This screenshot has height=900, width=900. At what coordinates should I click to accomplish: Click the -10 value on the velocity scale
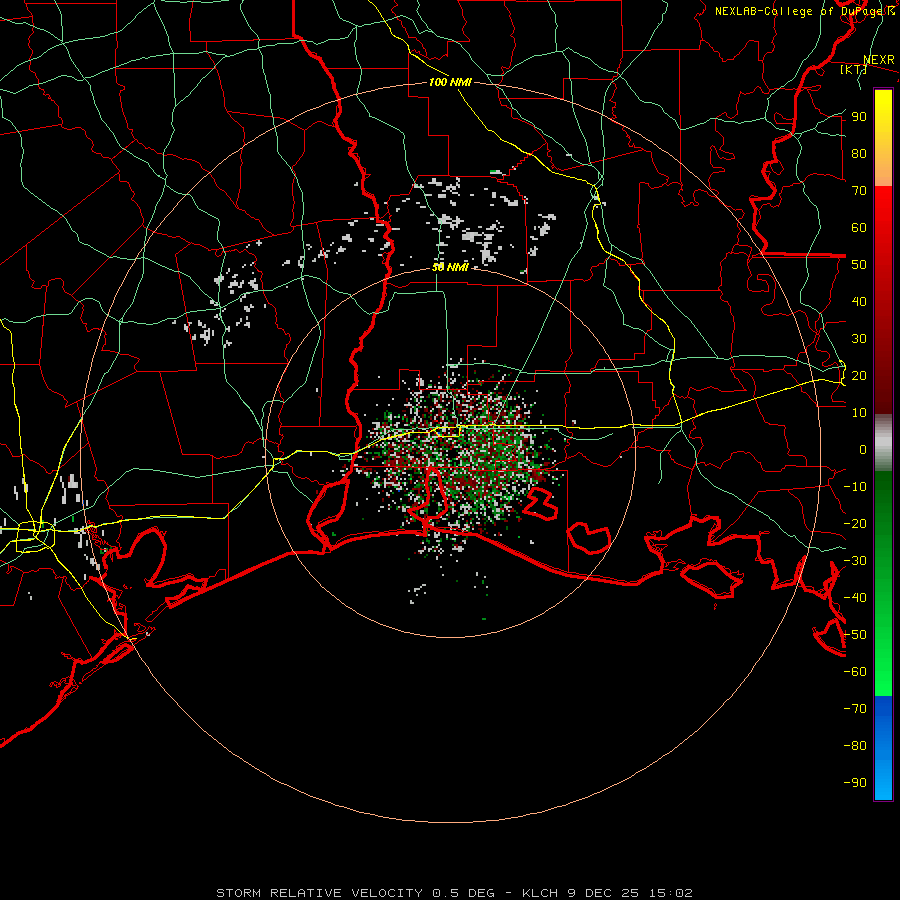click(855, 487)
